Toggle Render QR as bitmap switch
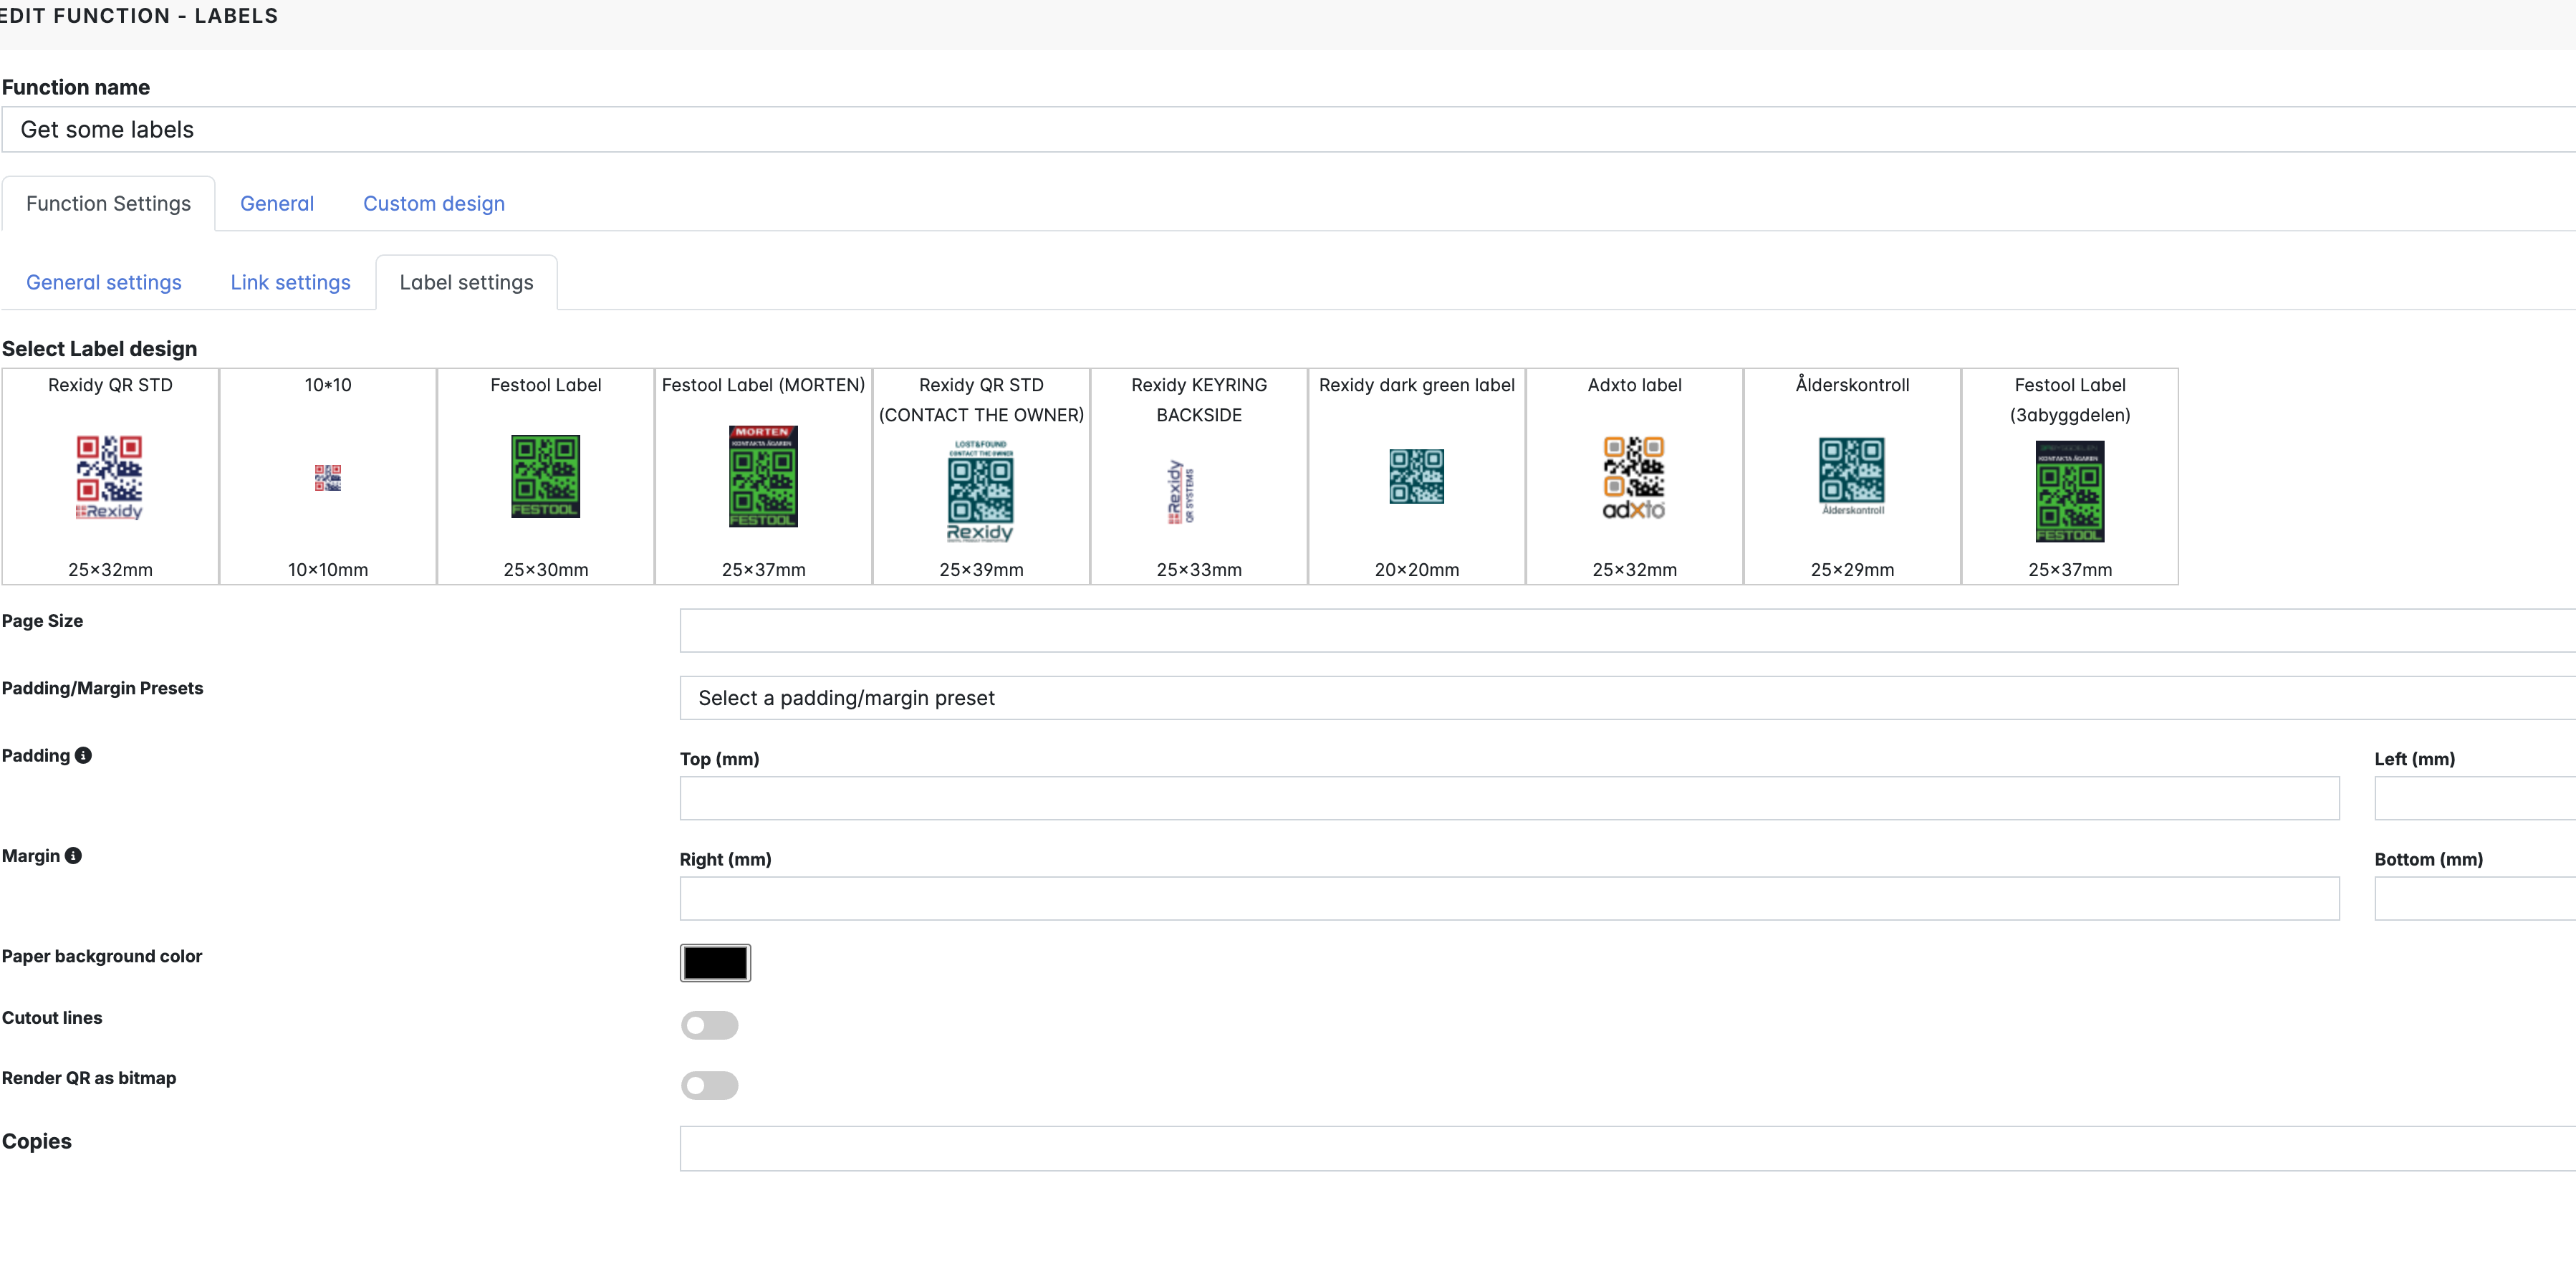This screenshot has height=1274, width=2576. (709, 1085)
